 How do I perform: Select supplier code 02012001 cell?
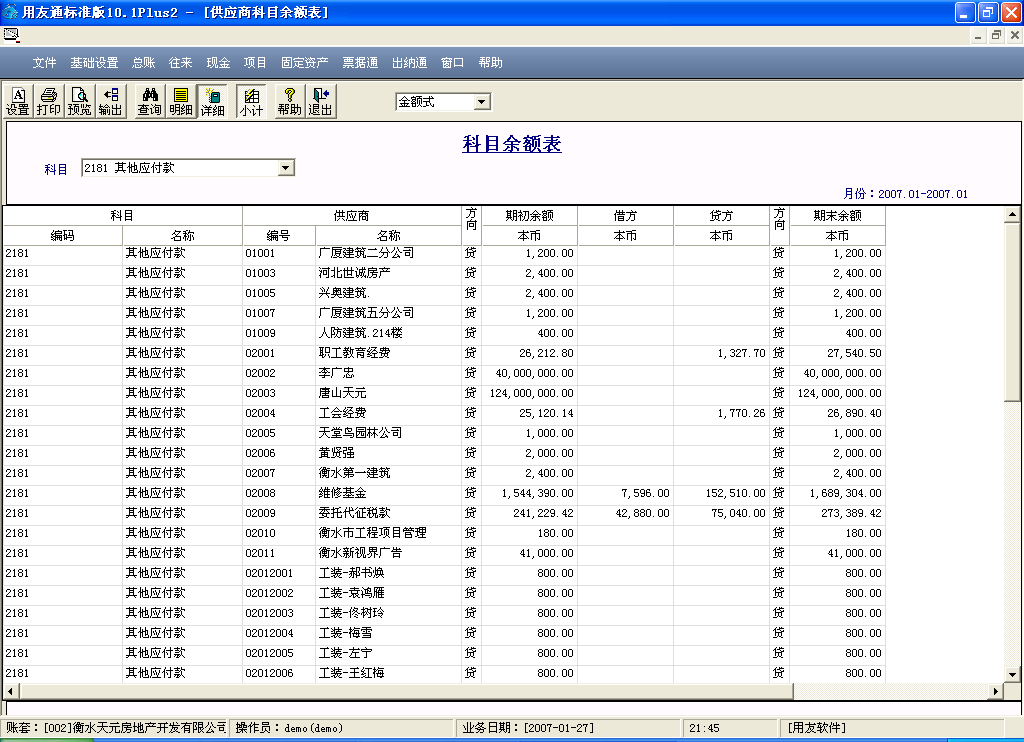[x=279, y=573]
